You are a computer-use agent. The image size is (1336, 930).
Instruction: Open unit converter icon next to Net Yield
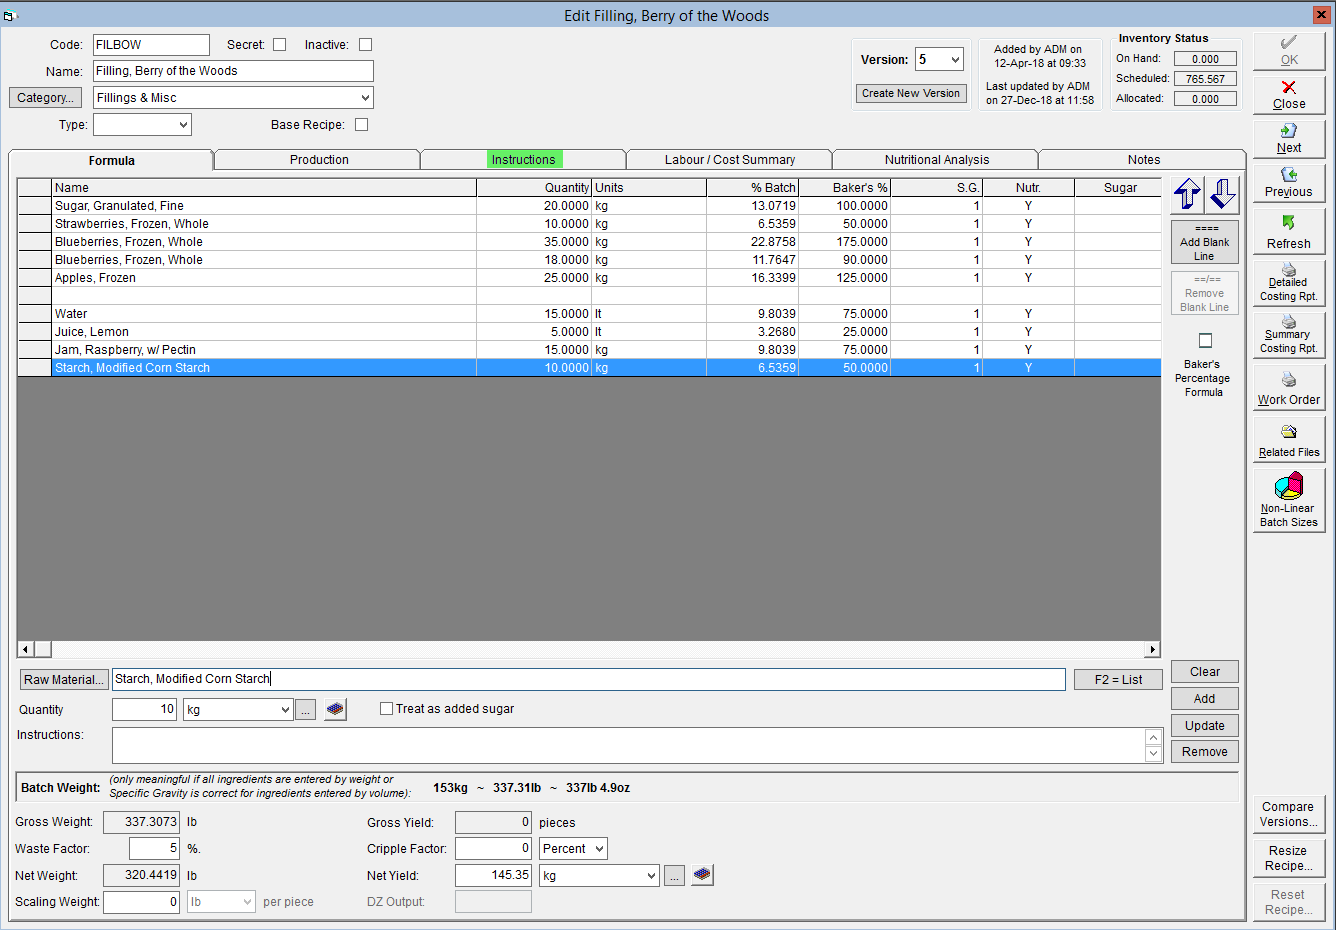(x=703, y=875)
